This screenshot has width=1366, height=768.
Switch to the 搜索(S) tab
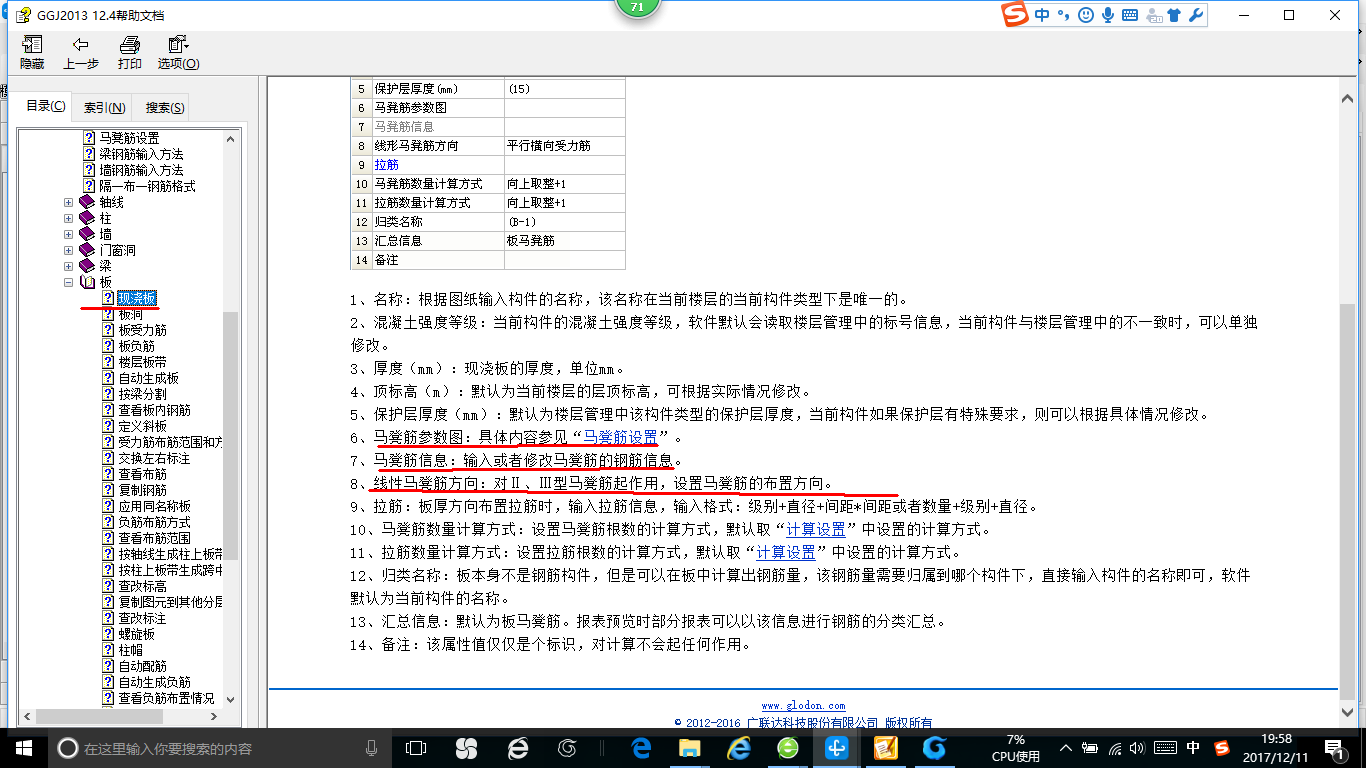click(x=165, y=108)
